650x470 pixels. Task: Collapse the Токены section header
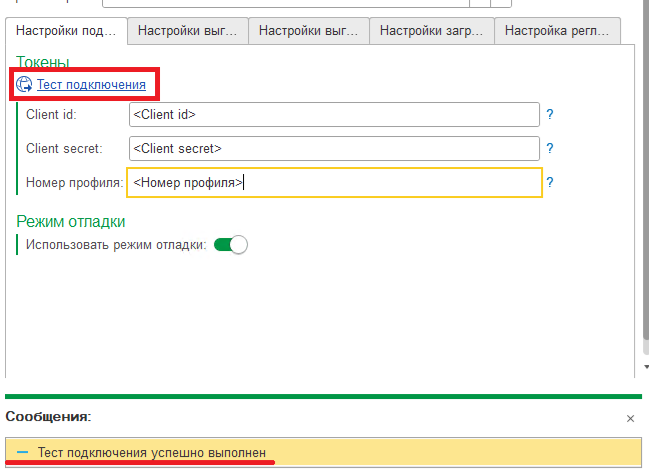[x=43, y=62]
